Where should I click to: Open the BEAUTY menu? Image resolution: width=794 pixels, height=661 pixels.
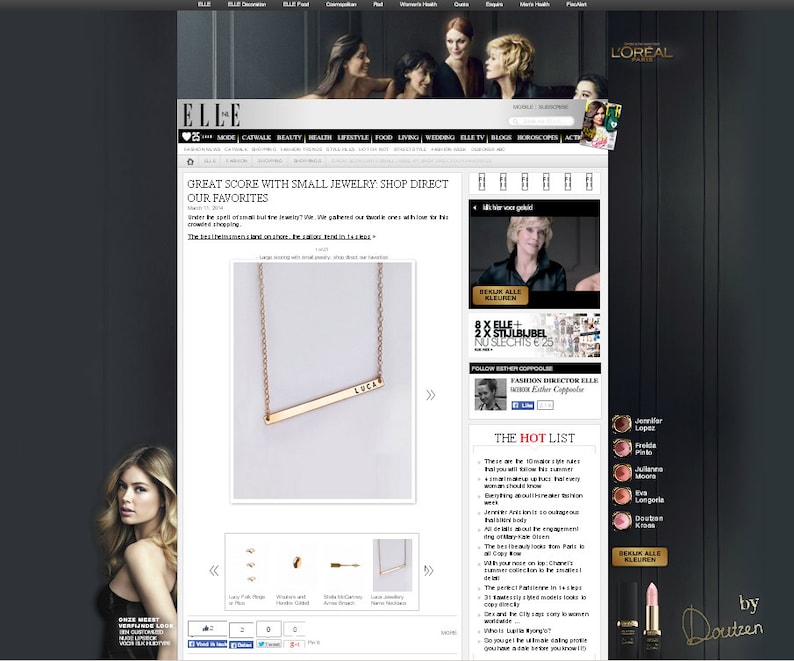coord(289,137)
